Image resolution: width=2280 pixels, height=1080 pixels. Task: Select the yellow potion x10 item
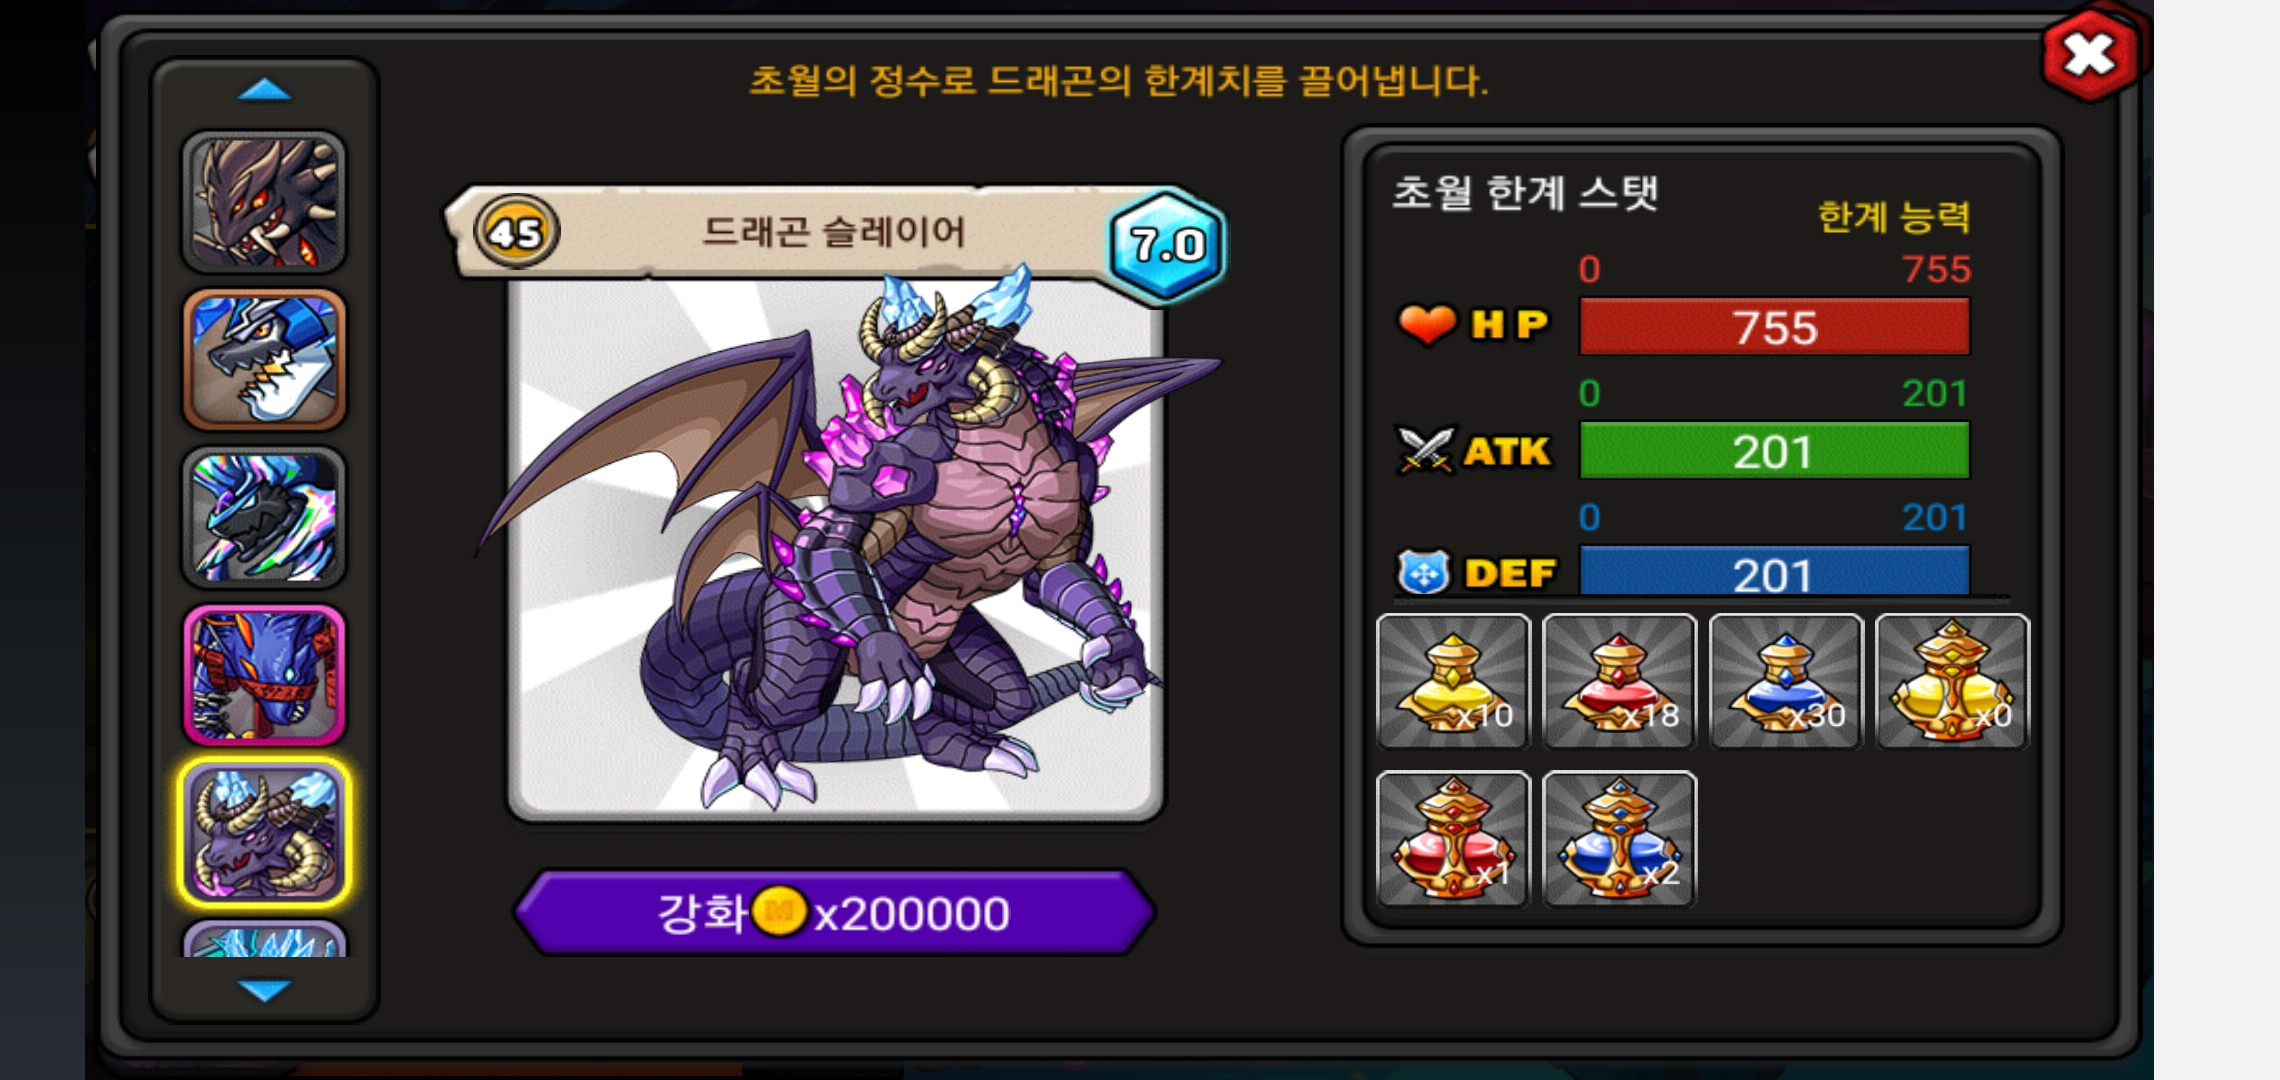[x=1453, y=681]
